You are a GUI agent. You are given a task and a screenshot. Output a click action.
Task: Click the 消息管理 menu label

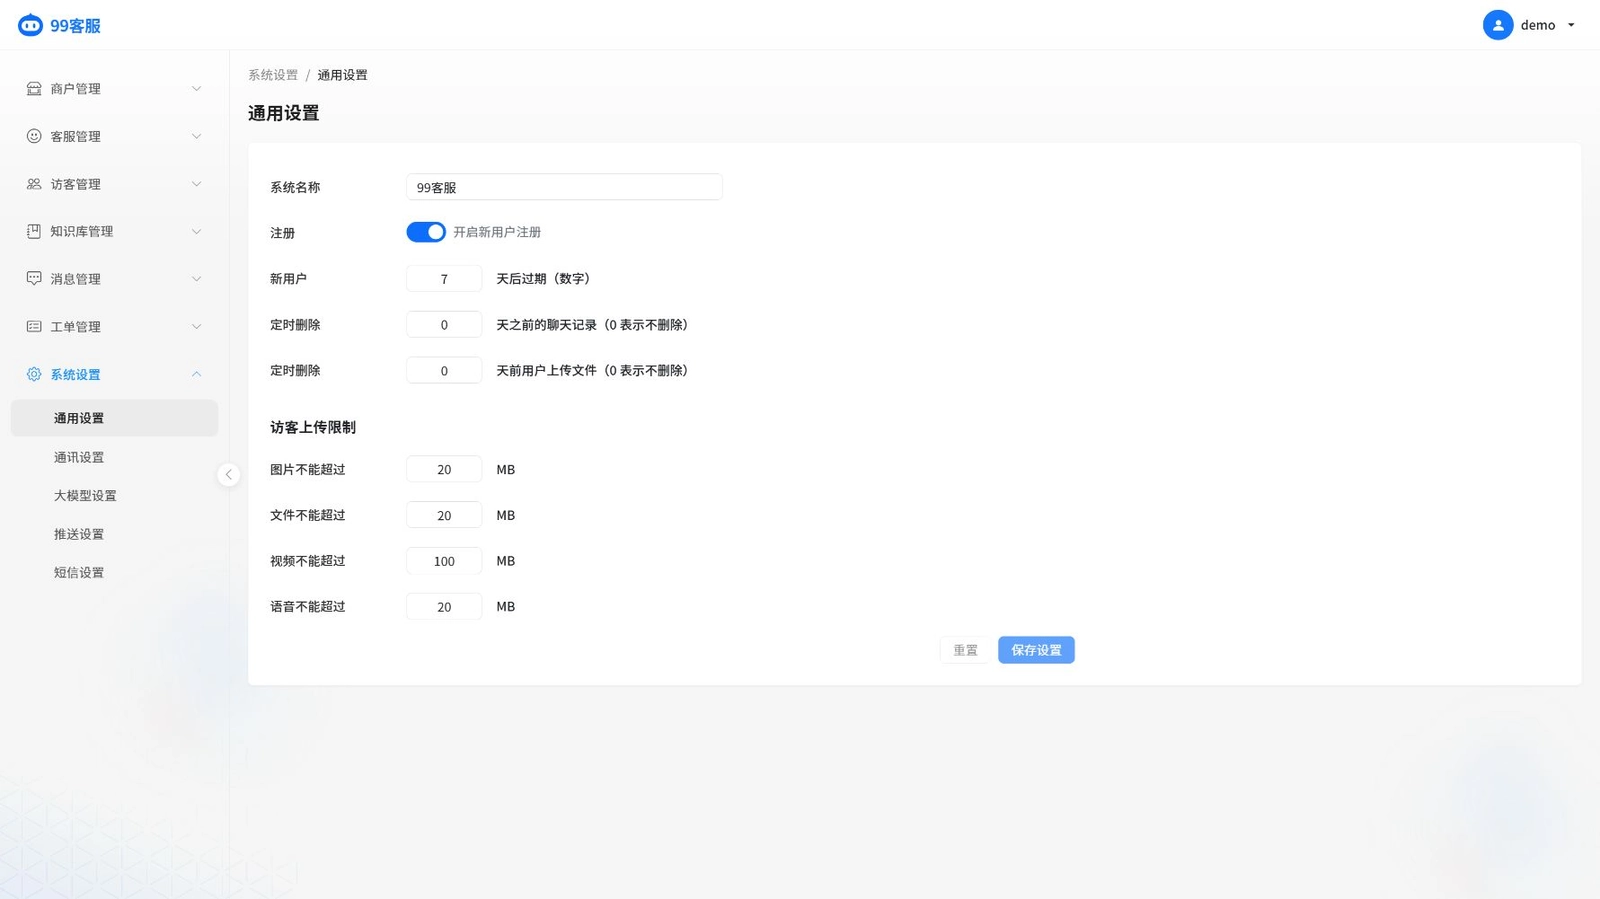click(x=76, y=279)
